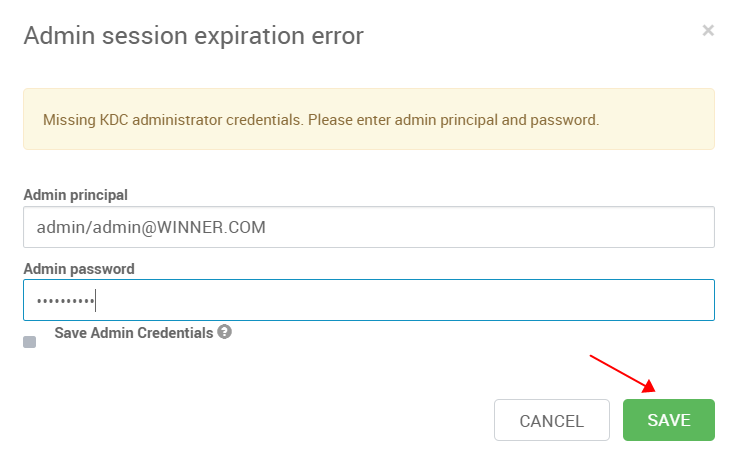Tick the Save Admin Credentials checkbox

click(30, 342)
